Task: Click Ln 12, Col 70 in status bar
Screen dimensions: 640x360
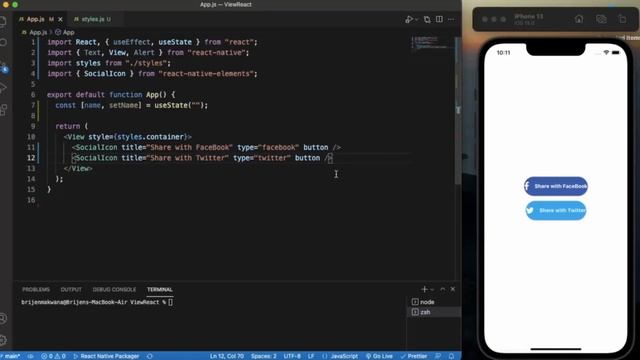Action: click(x=227, y=356)
